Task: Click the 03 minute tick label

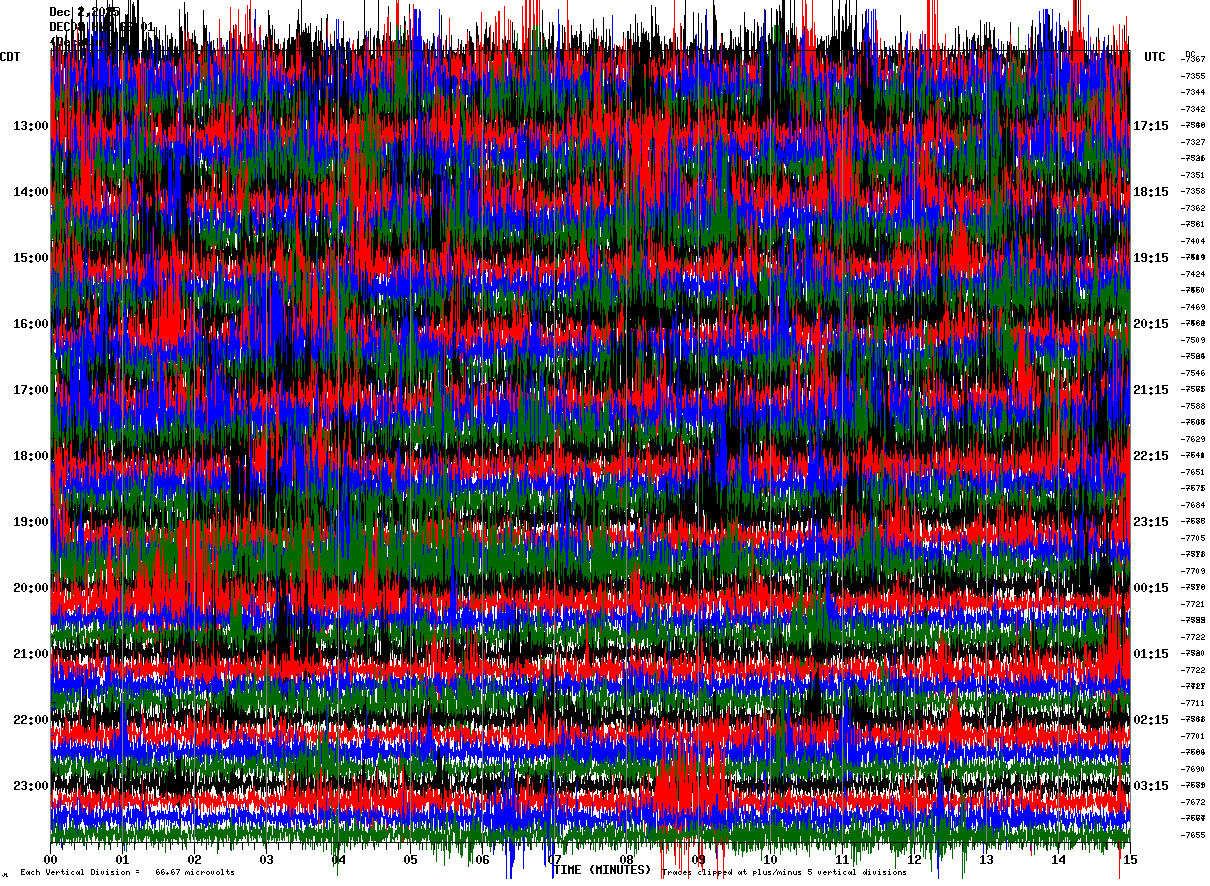Action: [x=267, y=859]
